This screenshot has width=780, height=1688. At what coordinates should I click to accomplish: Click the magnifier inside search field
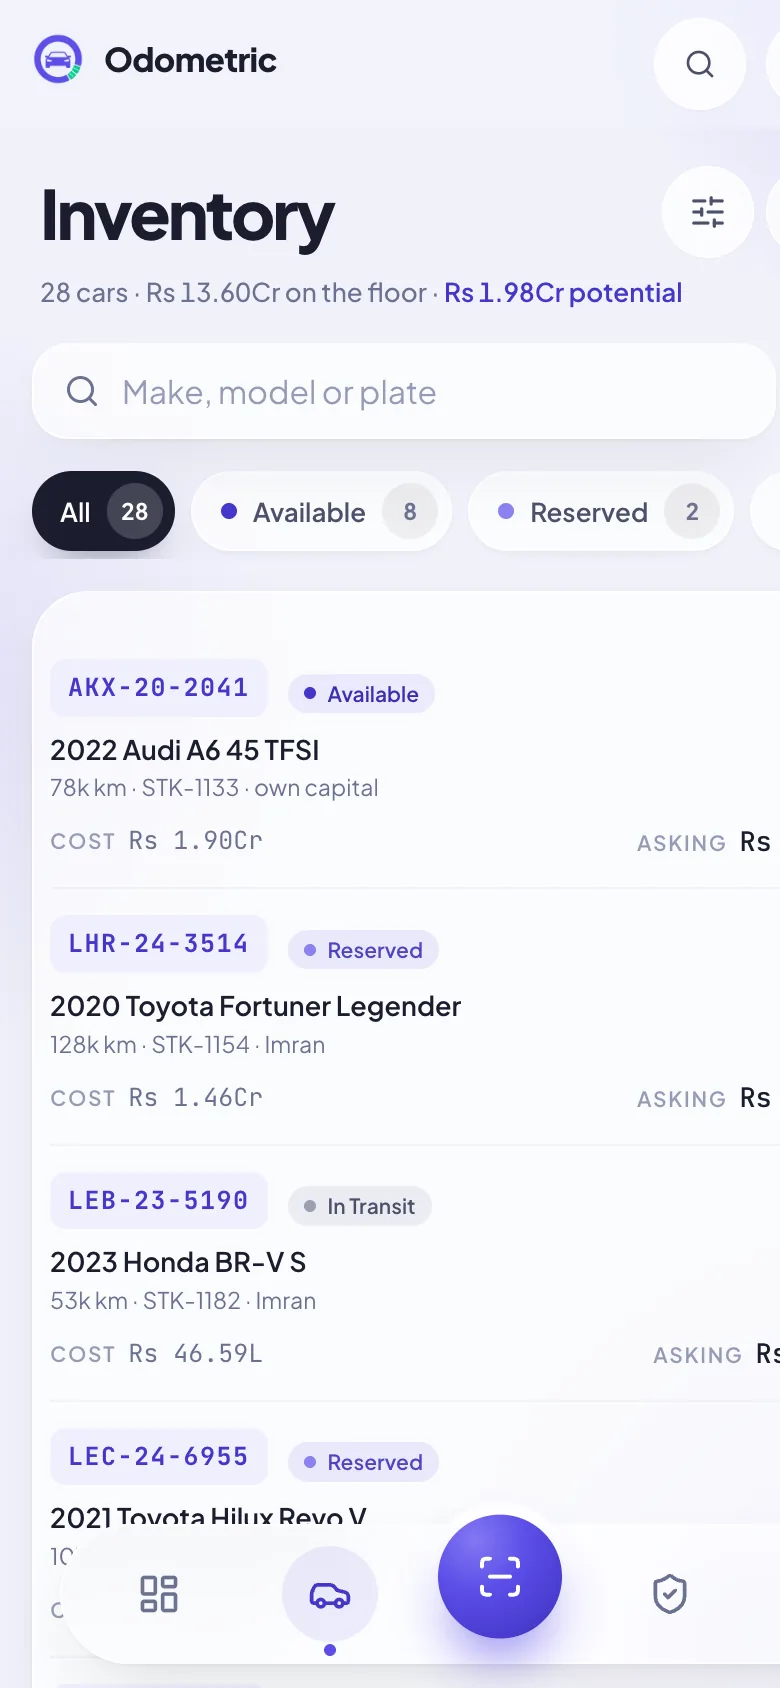point(82,391)
